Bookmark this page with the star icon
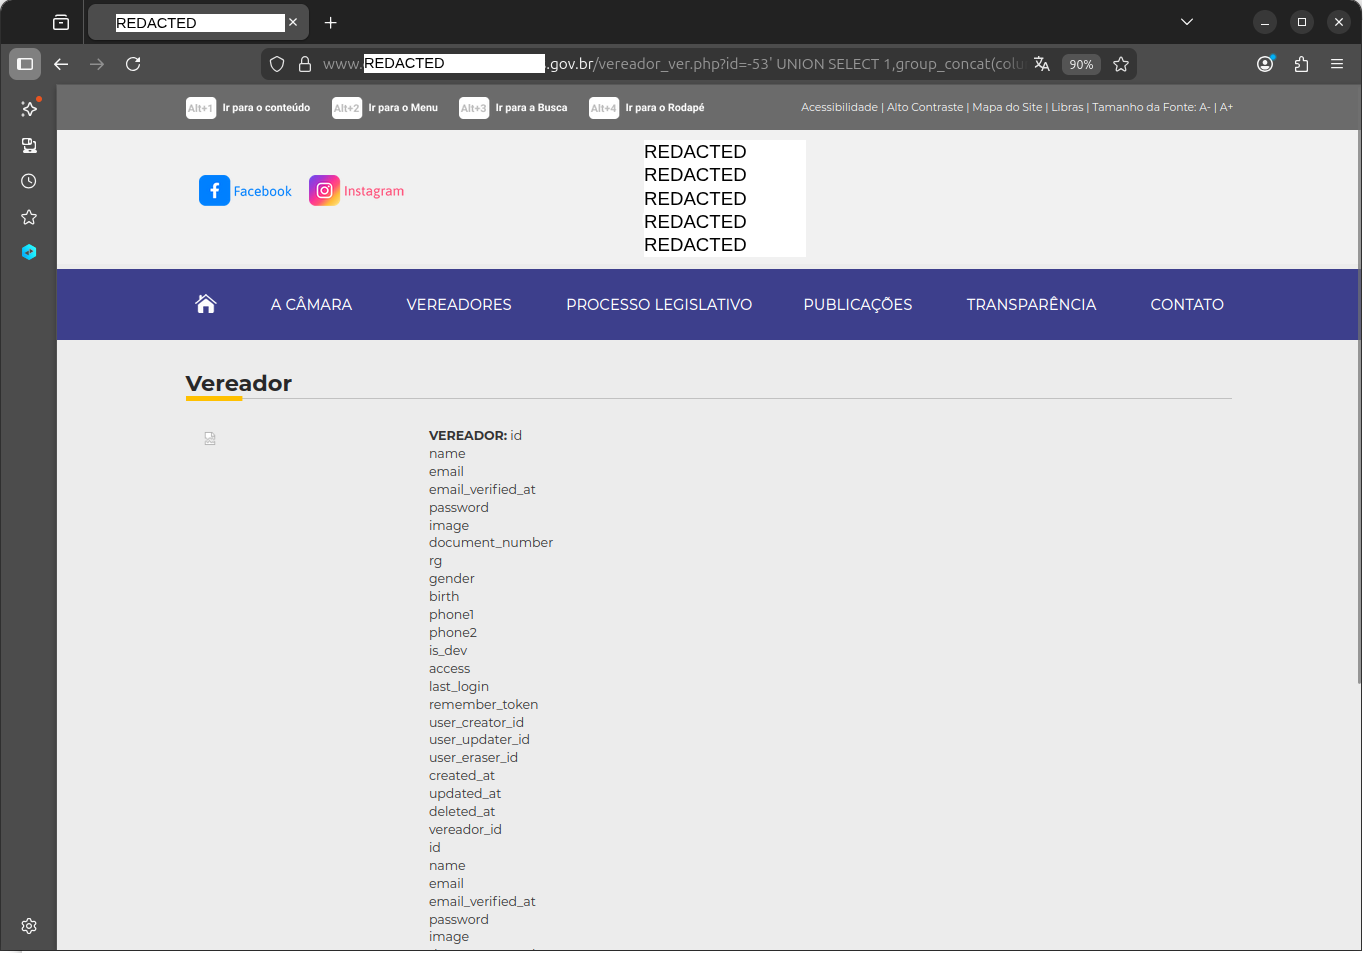 [1121, 63]
